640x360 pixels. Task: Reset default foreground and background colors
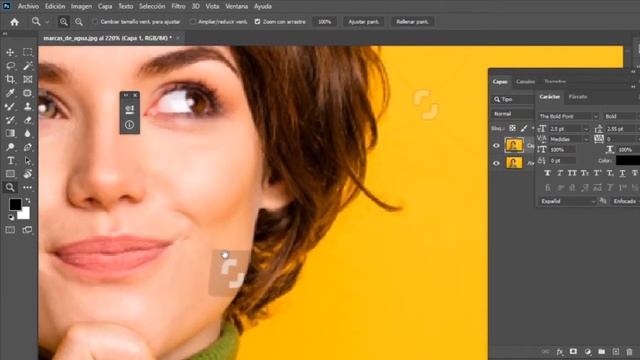click(x=11, y=218)
